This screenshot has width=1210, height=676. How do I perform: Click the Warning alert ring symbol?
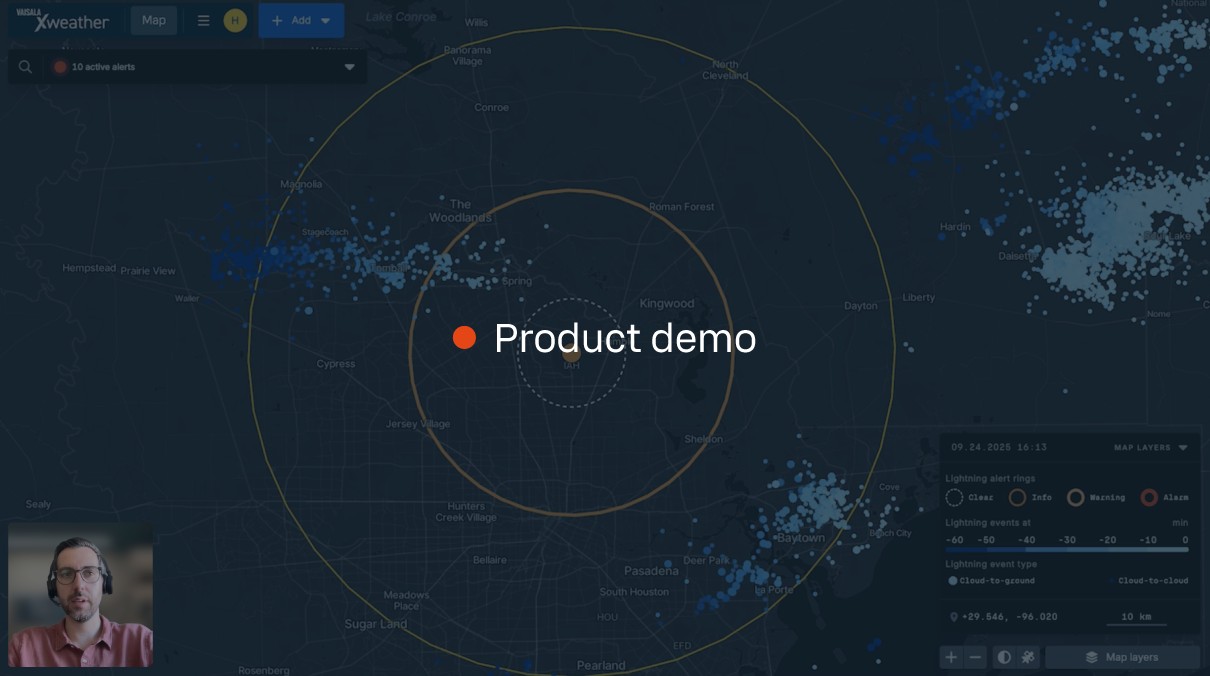[x=1075, y=497]
